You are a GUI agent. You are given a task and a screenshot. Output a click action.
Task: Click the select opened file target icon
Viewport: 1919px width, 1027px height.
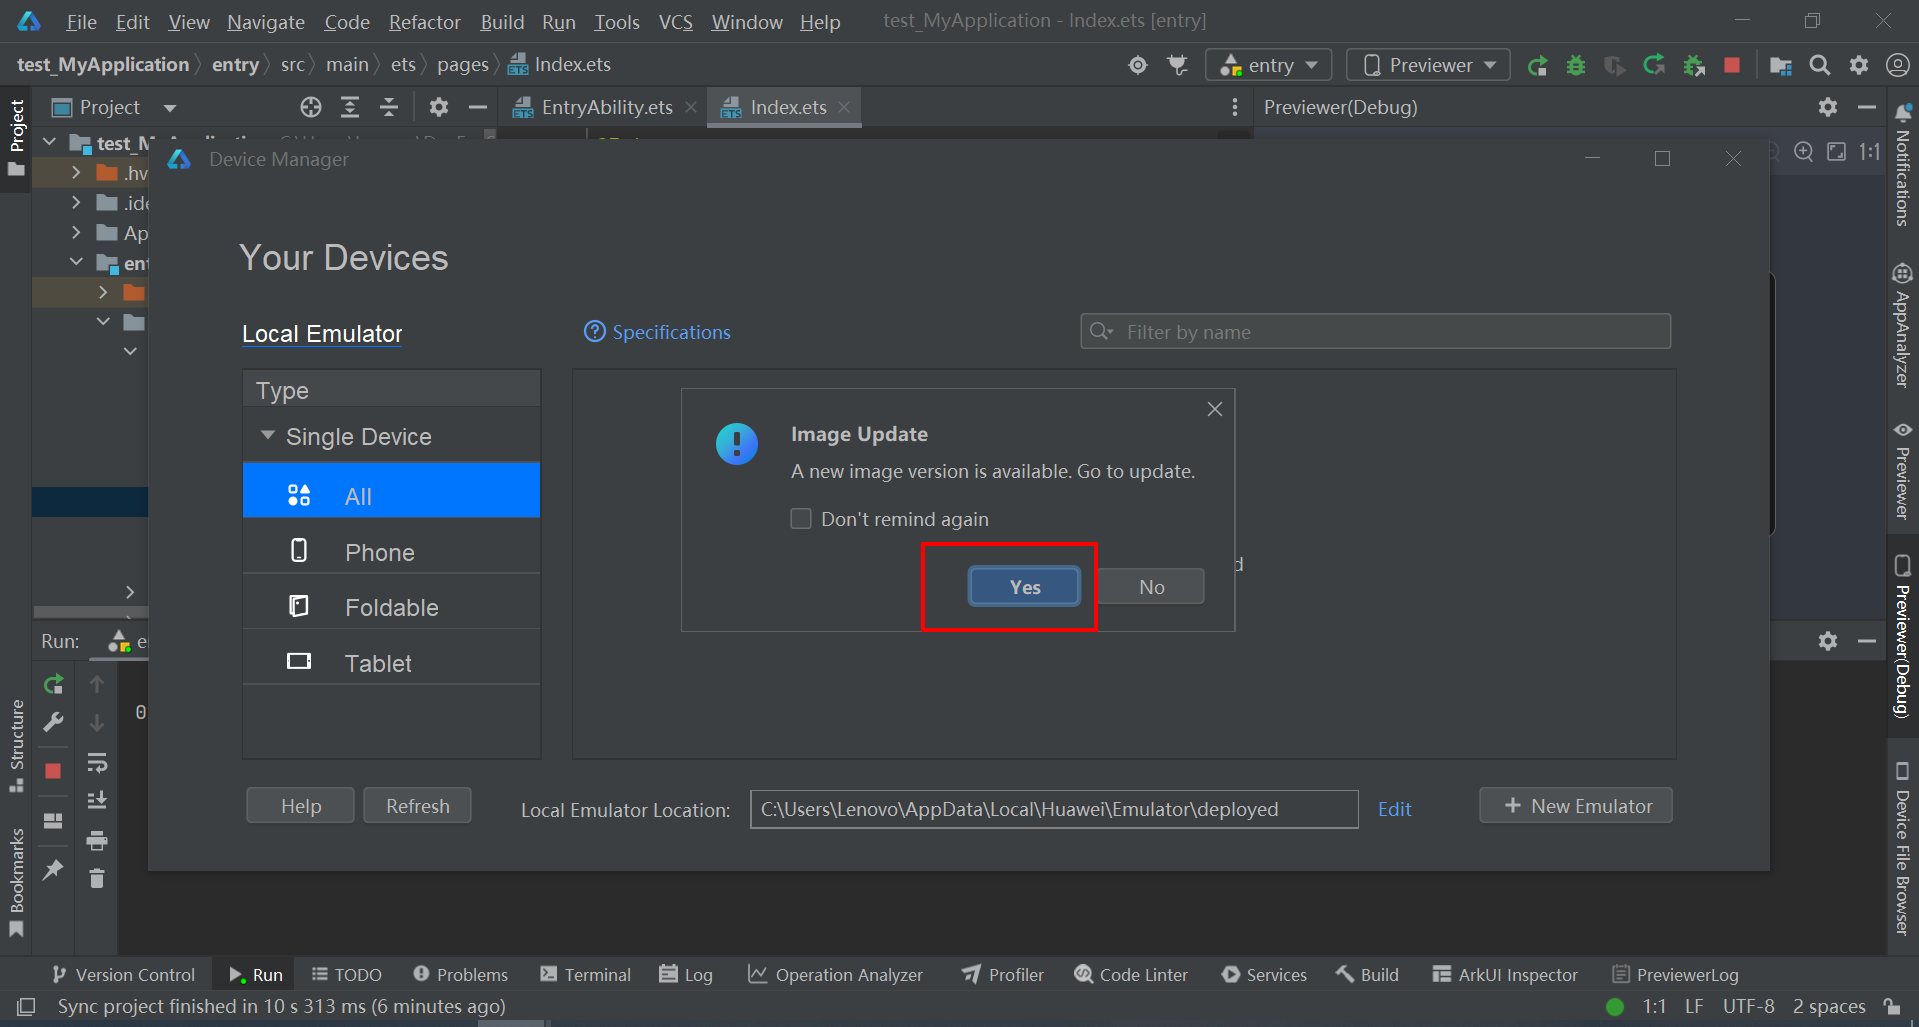311,107
